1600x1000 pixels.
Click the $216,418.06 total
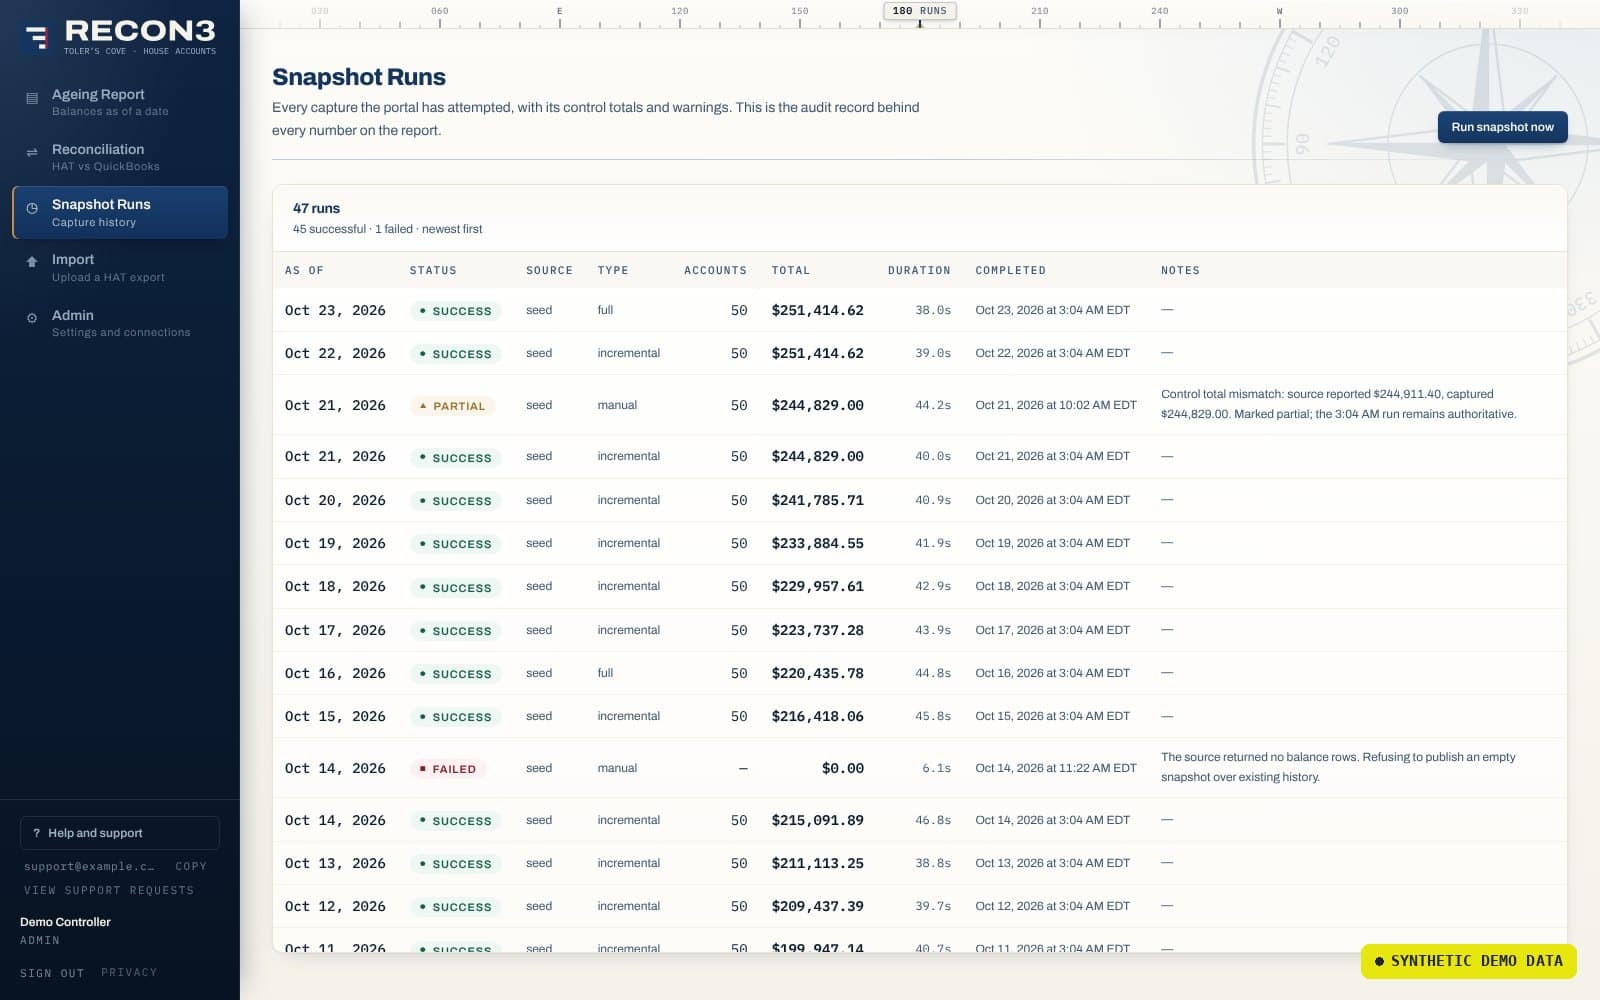coord(817,716)
